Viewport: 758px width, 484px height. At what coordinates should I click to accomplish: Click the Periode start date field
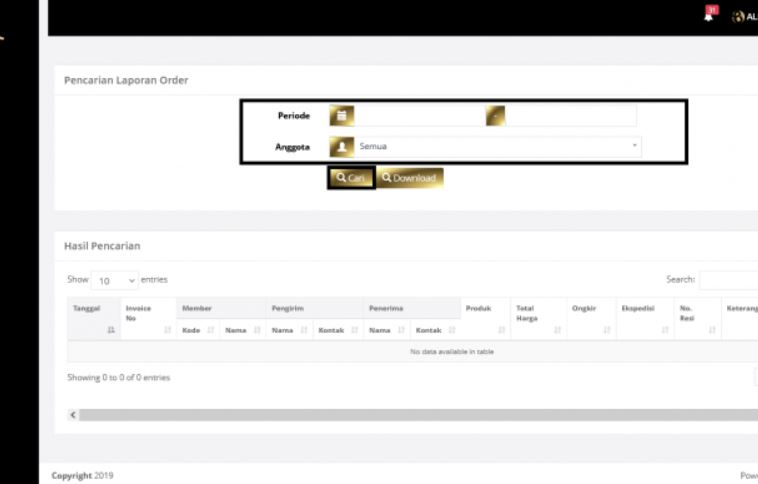click(x=419, y=116)
